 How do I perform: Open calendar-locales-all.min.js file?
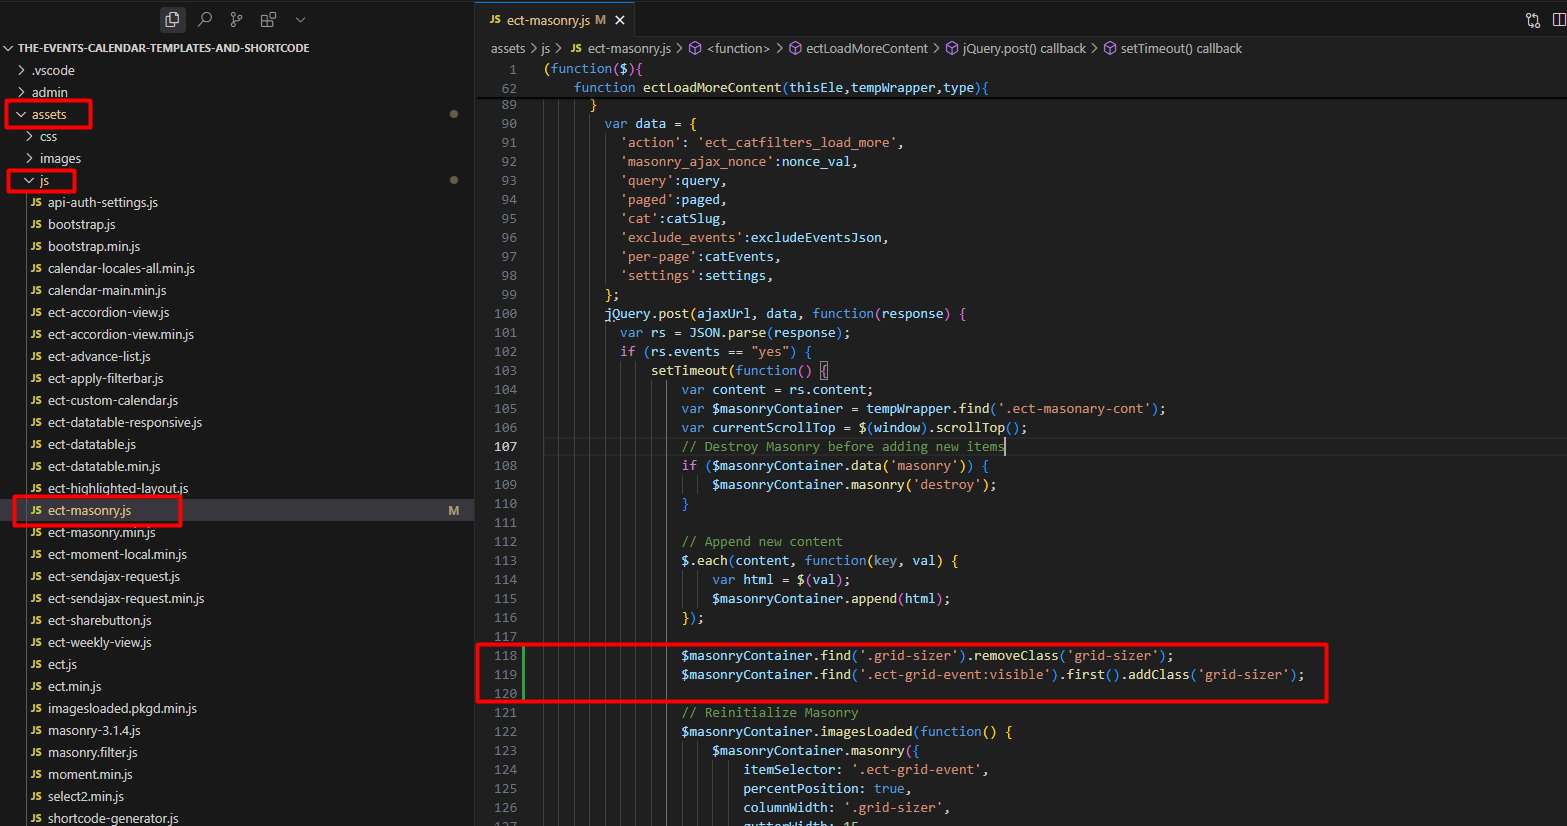pos(121,268)
